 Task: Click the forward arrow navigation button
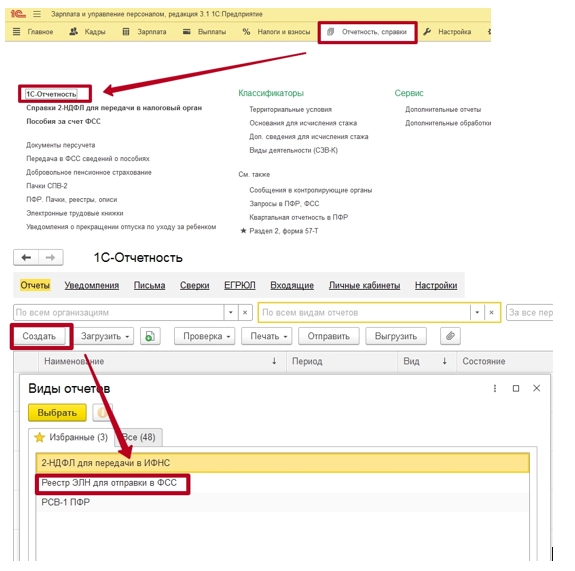[x=51, y=257]
